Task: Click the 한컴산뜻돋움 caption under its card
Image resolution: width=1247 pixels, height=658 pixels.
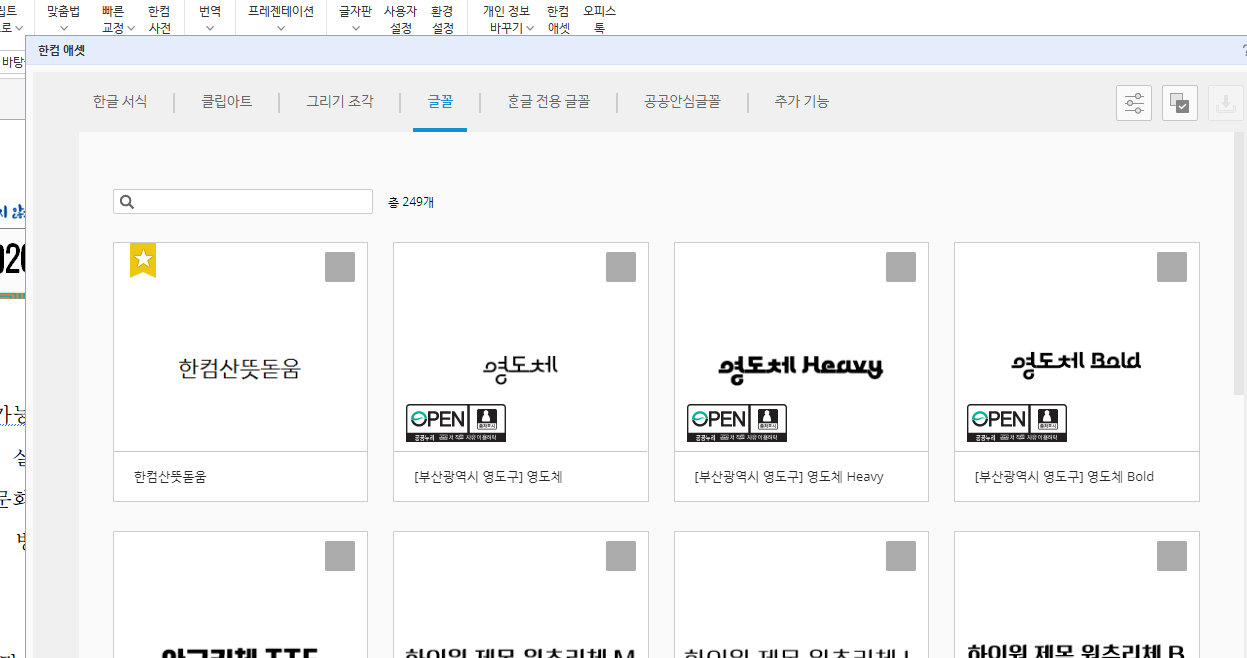Action: coord(170,477)
